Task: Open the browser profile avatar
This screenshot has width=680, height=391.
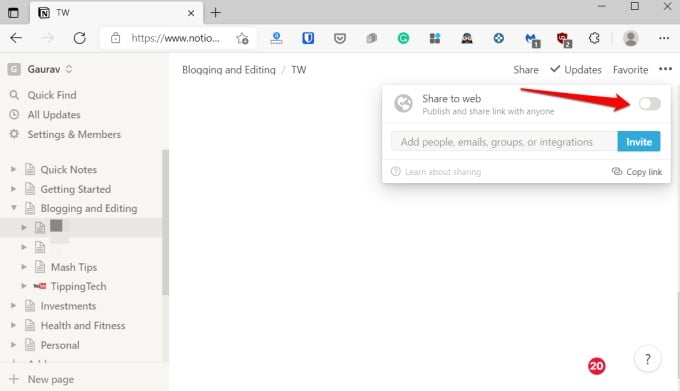Action: pyautogui.click(x=631, y=38)
